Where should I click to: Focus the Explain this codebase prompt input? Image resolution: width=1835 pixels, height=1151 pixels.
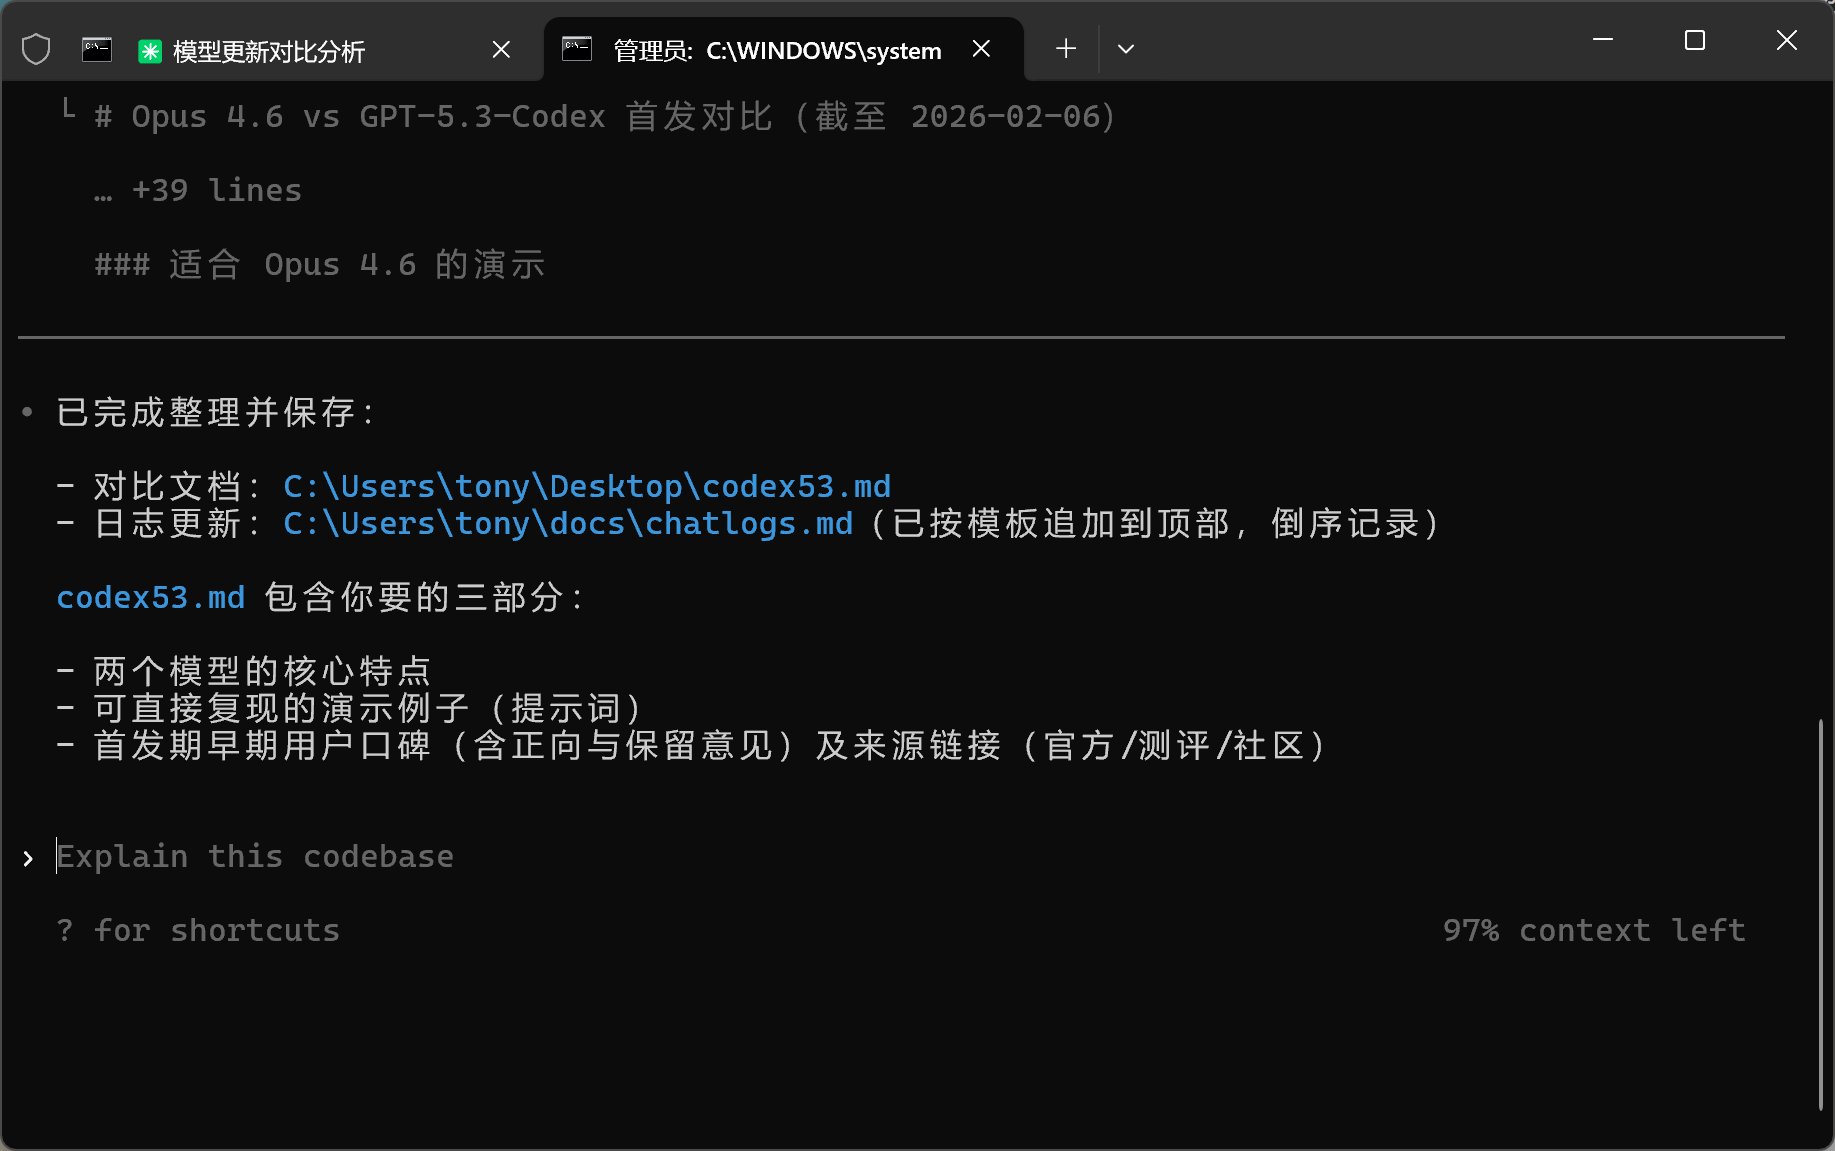[x=255, y=857]
